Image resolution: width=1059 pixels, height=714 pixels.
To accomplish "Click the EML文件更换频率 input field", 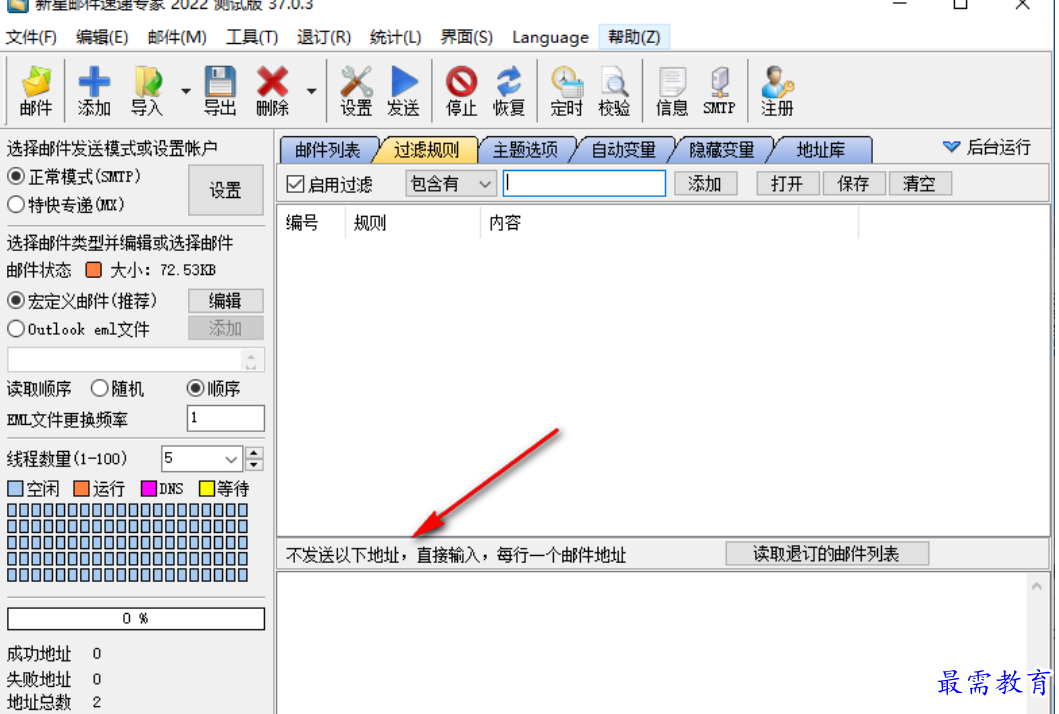I will click(226, 418).
